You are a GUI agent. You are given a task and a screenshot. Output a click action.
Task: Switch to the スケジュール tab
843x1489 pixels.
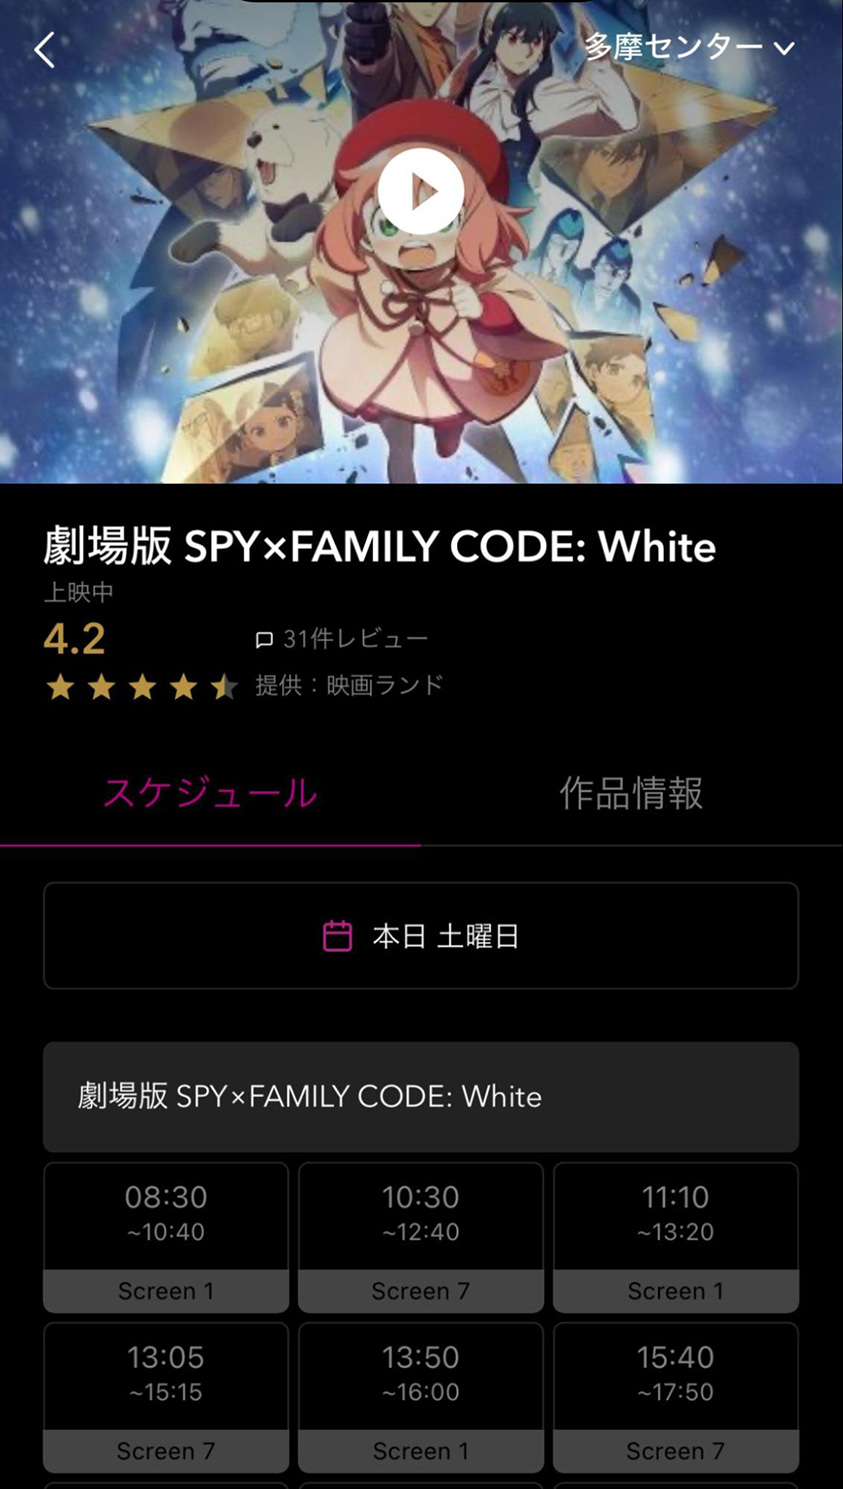[210, 793]
